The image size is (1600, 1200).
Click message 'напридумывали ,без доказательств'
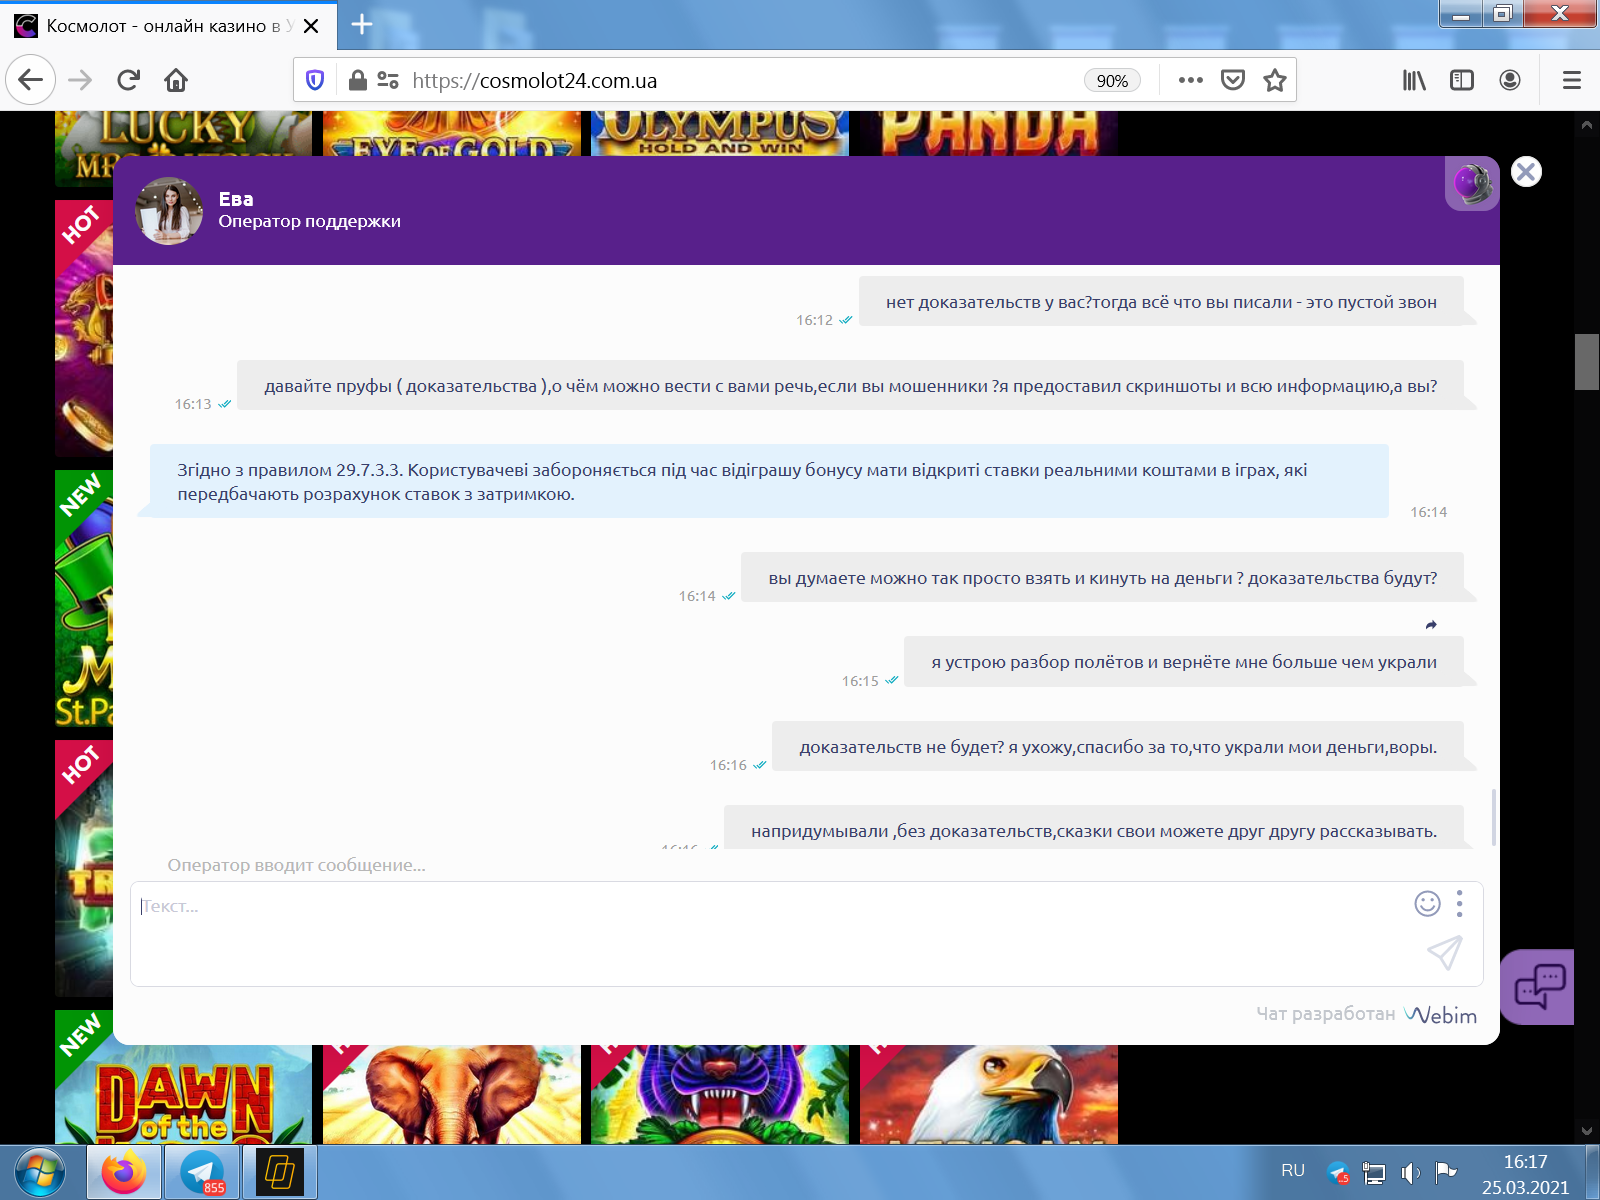click(1094, 830)
